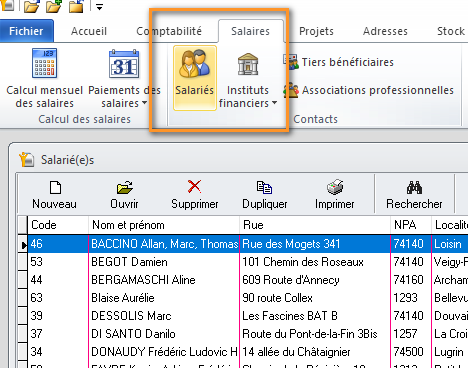Click cell Route du Pont-de-la-Fin 3Bis

pos(315,334)
